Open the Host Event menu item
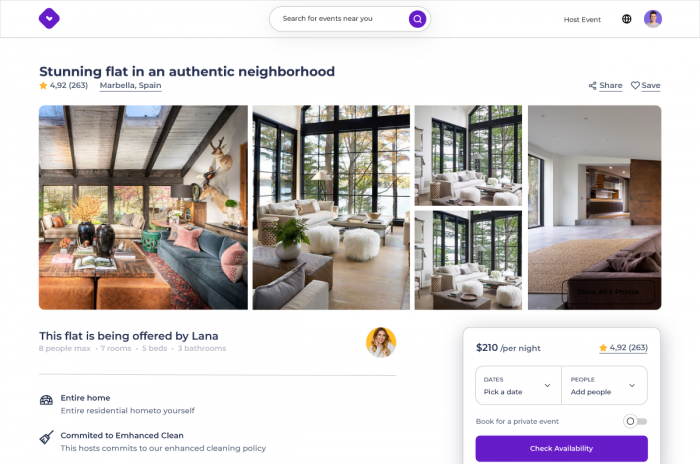The height and width of the screenshot is (464, 700). pyautogui.click(x=582, y=20)
